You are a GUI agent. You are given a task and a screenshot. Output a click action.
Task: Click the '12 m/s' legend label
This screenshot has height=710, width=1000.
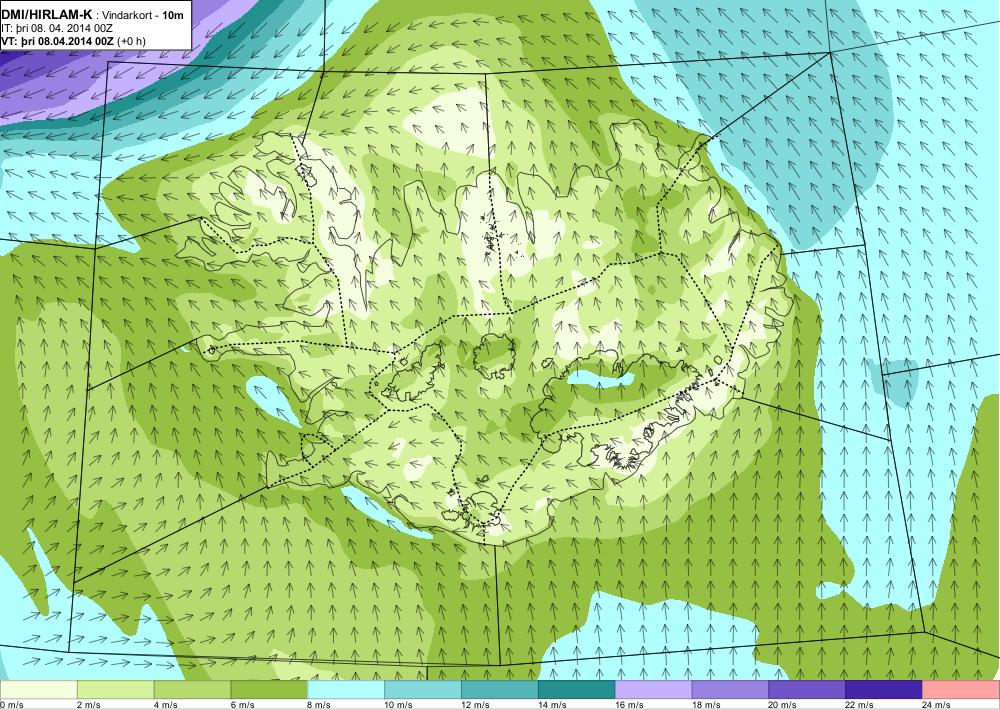click(476, 705)
